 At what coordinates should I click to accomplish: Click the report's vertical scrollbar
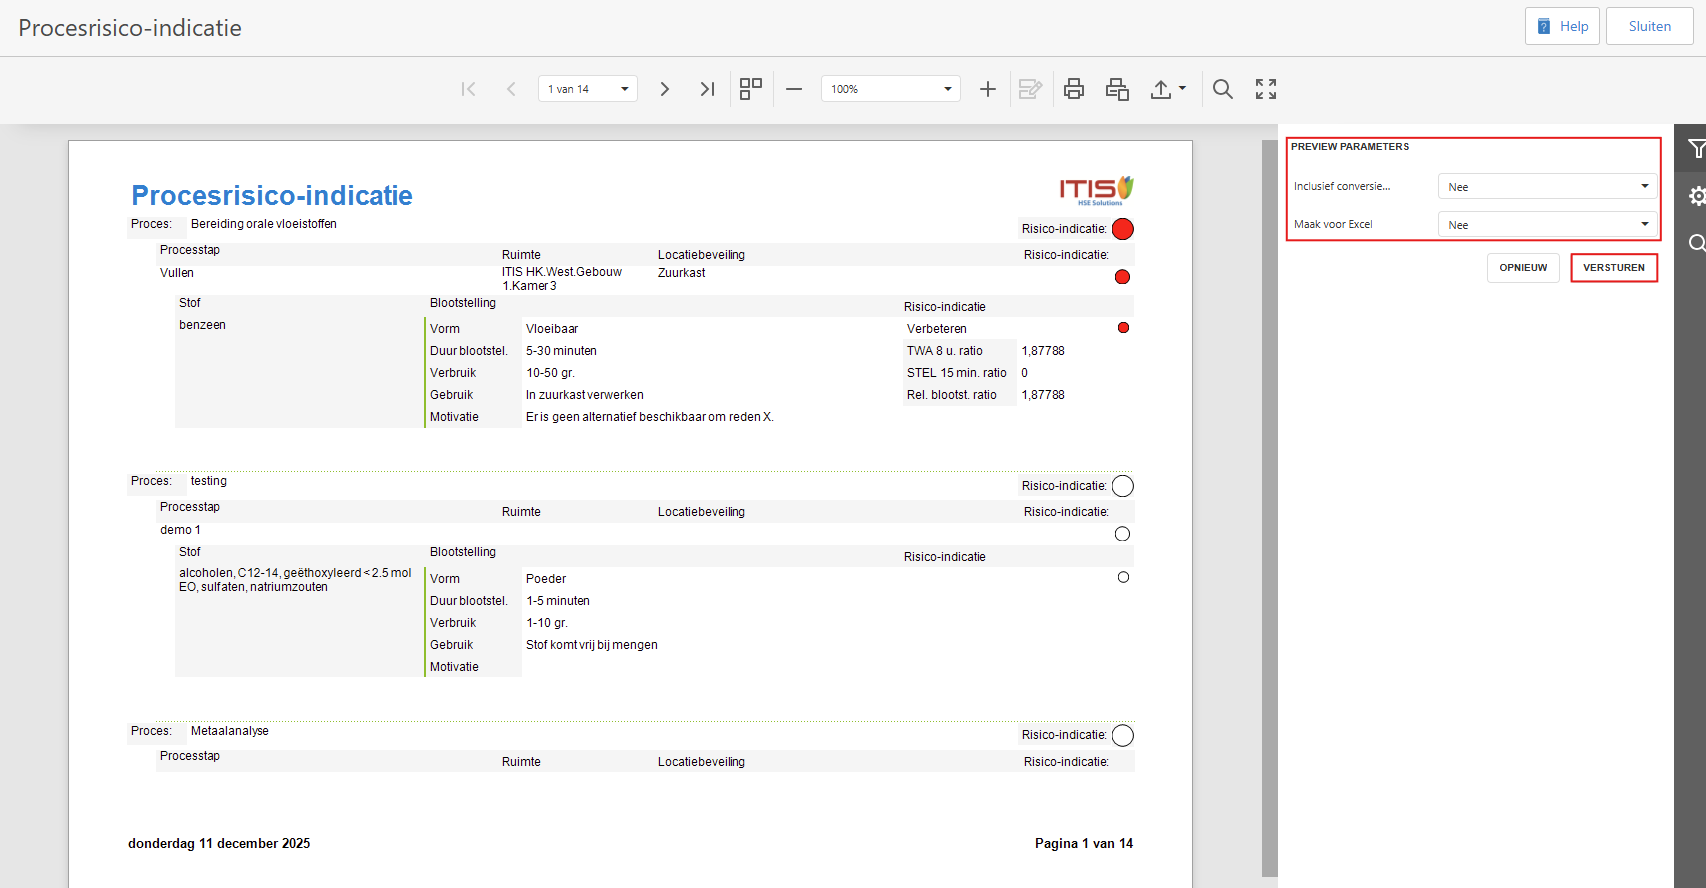pos(1269,500)
